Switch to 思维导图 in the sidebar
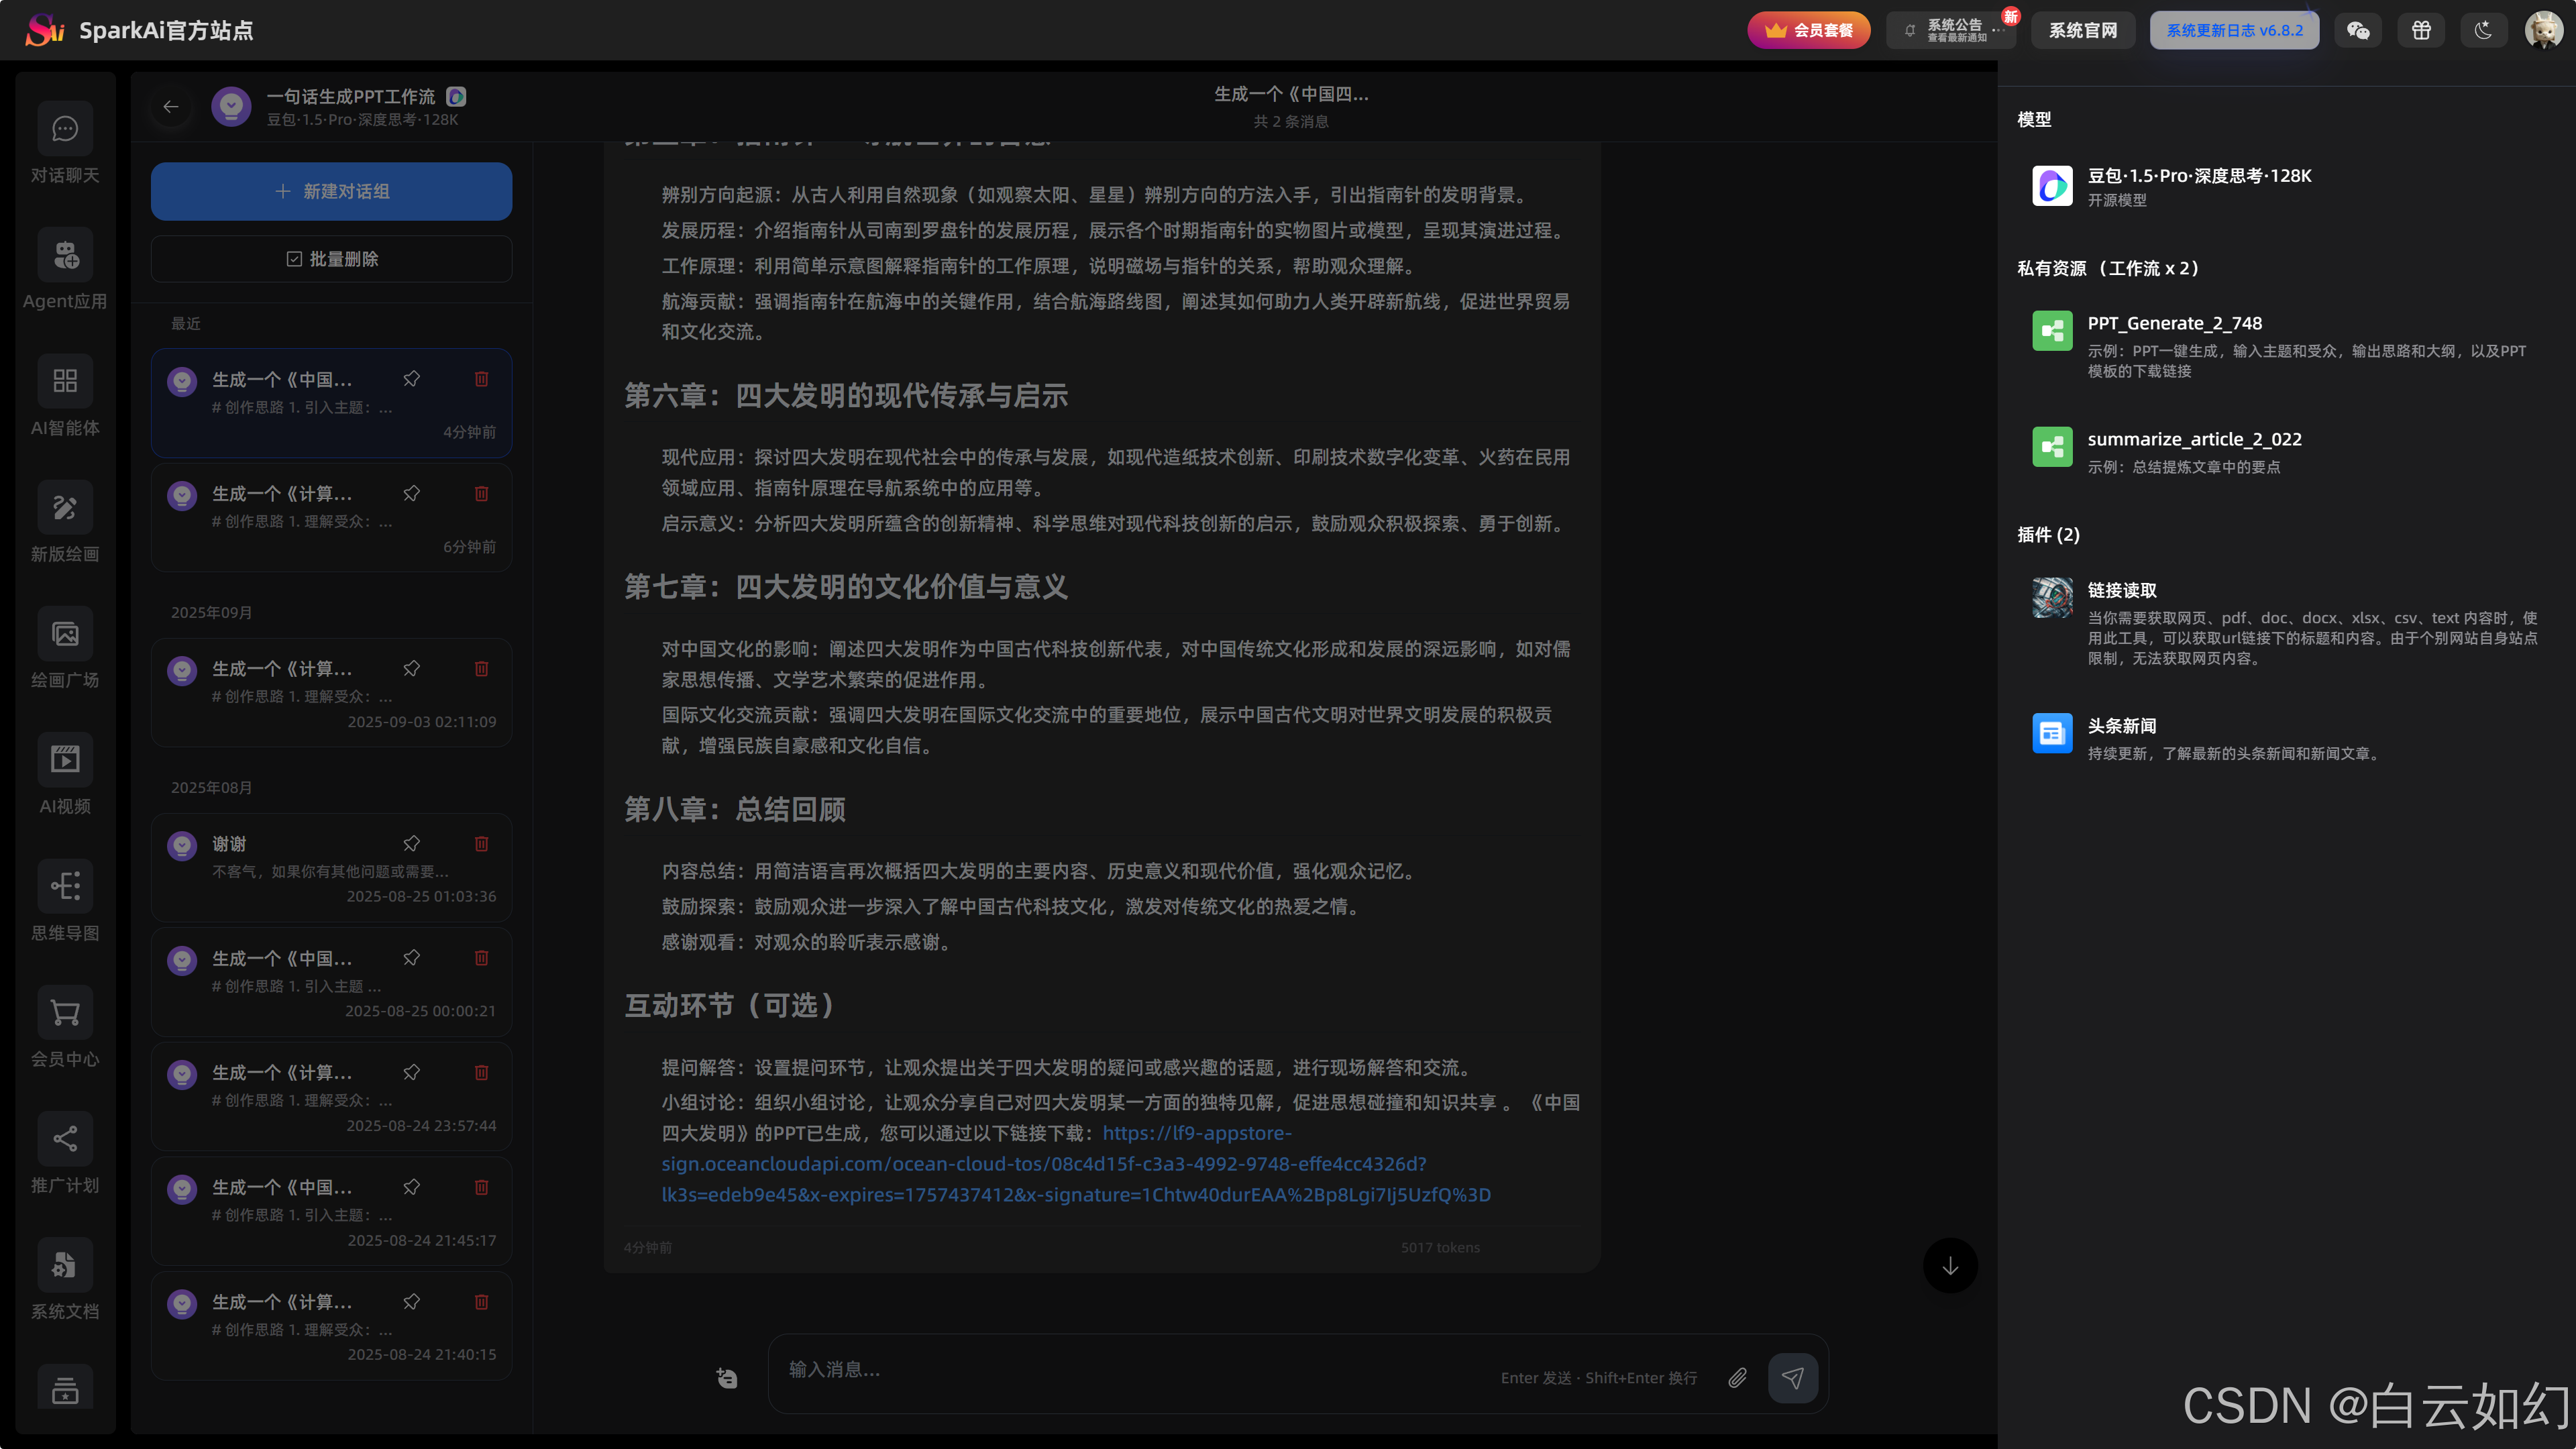The width and height of the screenshot is (2576, 1449). (65, 901)
